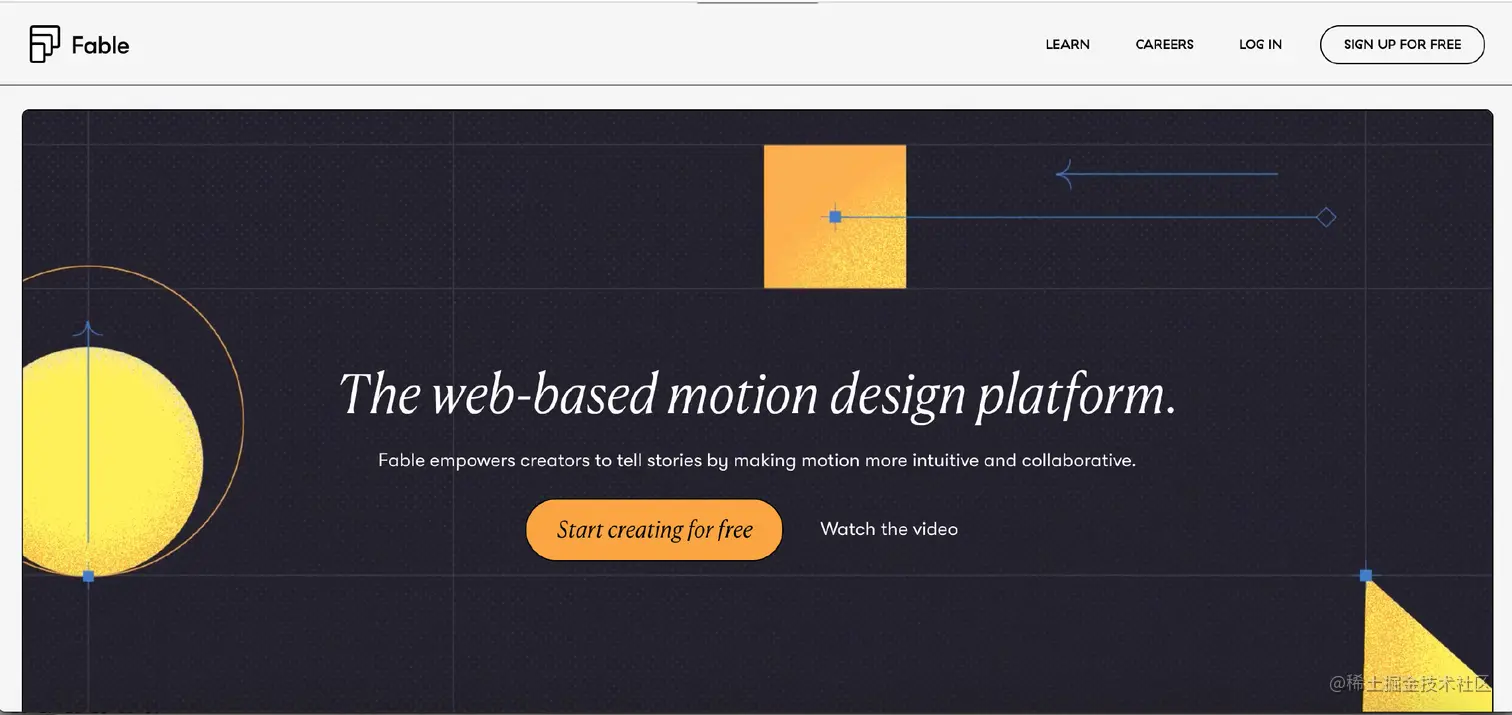Open the Watch the video link
Viewport: 1512px width, 715px height.
pos(889,529)
